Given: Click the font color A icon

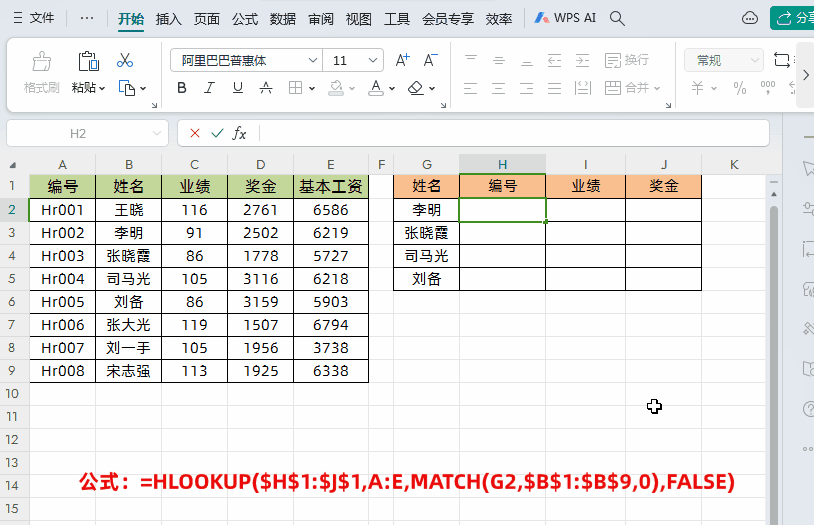Looking at the screenshot, I should (376, 88).
